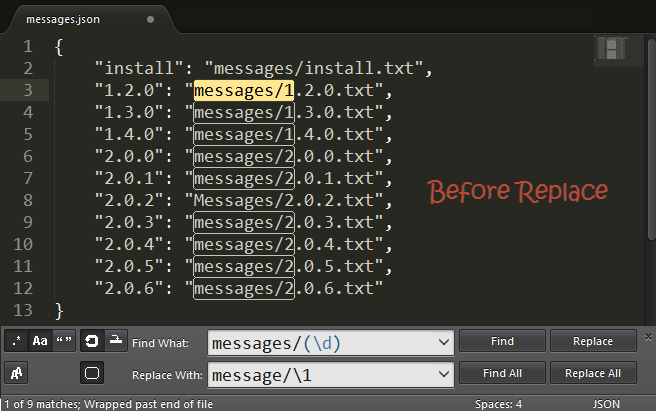Screen dimensions: 656x411
Task: Click highlighted match on line 3
Action: 244,91
